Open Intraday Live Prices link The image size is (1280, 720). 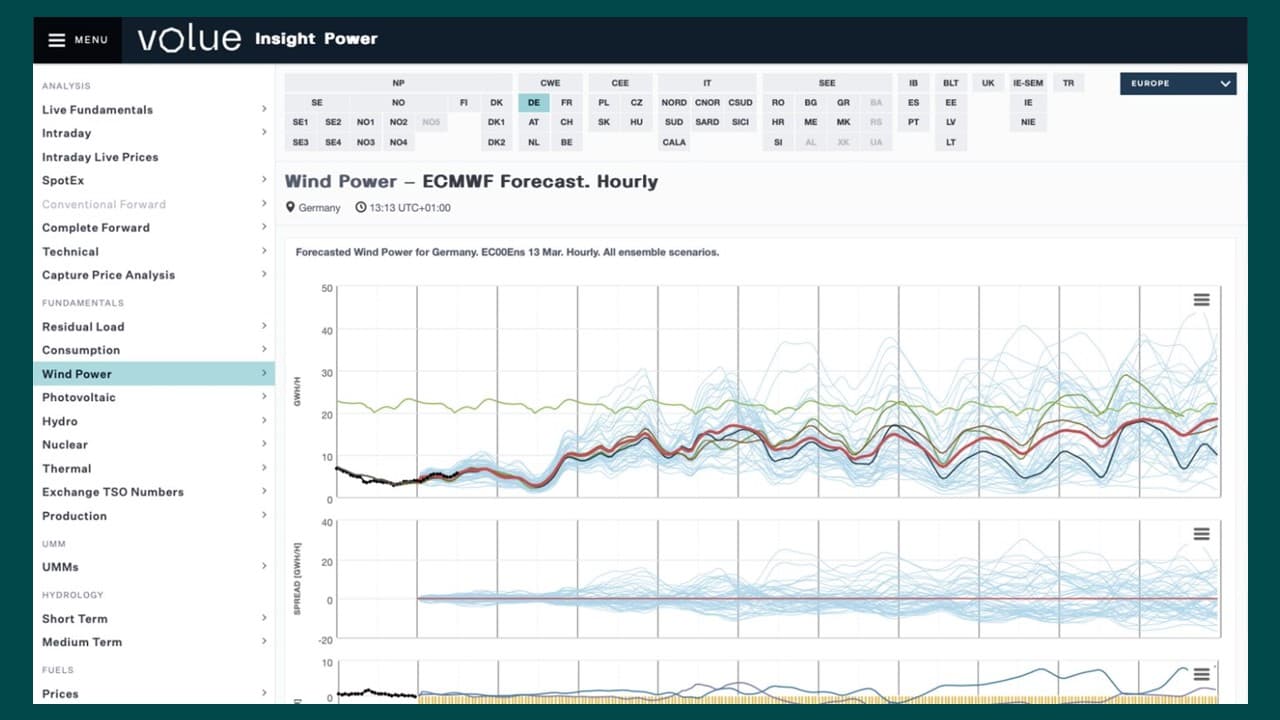click(x=100, y=157)
